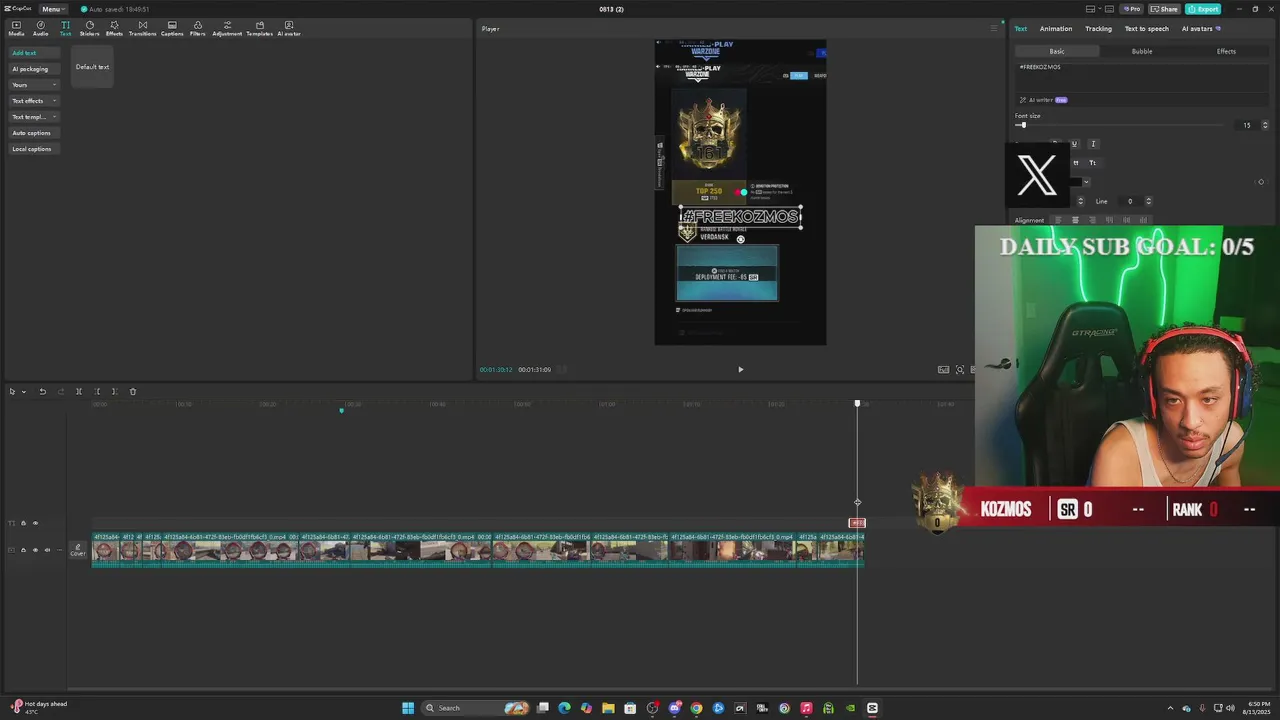The height and width of the screenshot is (720, 1280).
Task: Increment the font size stepper
Action: point(1265,123)
